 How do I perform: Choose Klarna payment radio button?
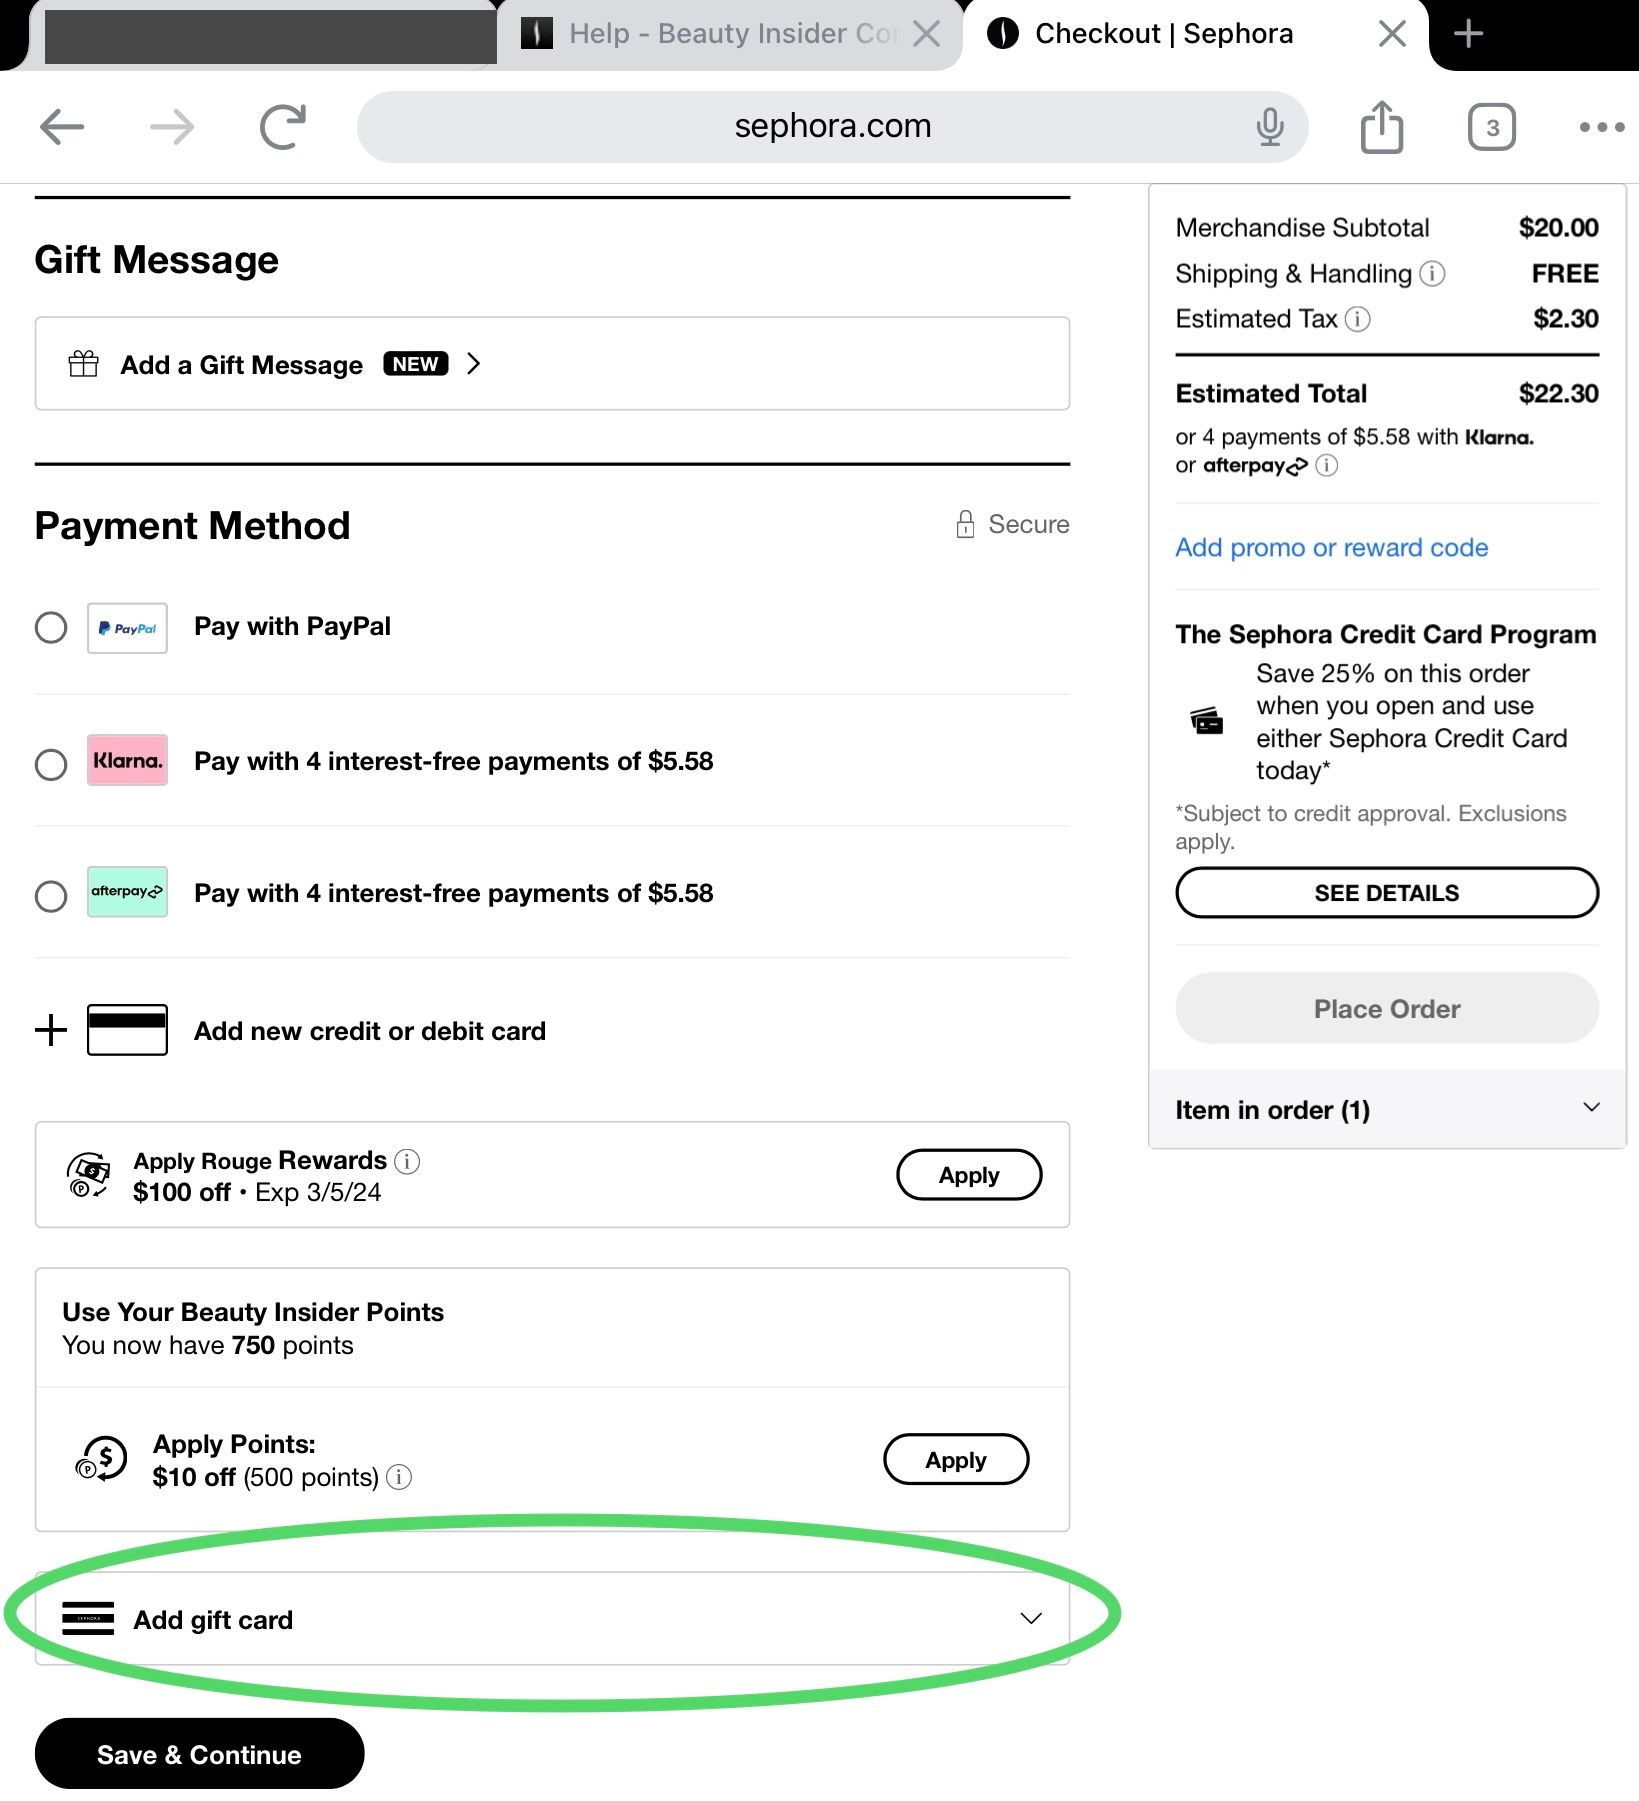[x=51, y=764]
